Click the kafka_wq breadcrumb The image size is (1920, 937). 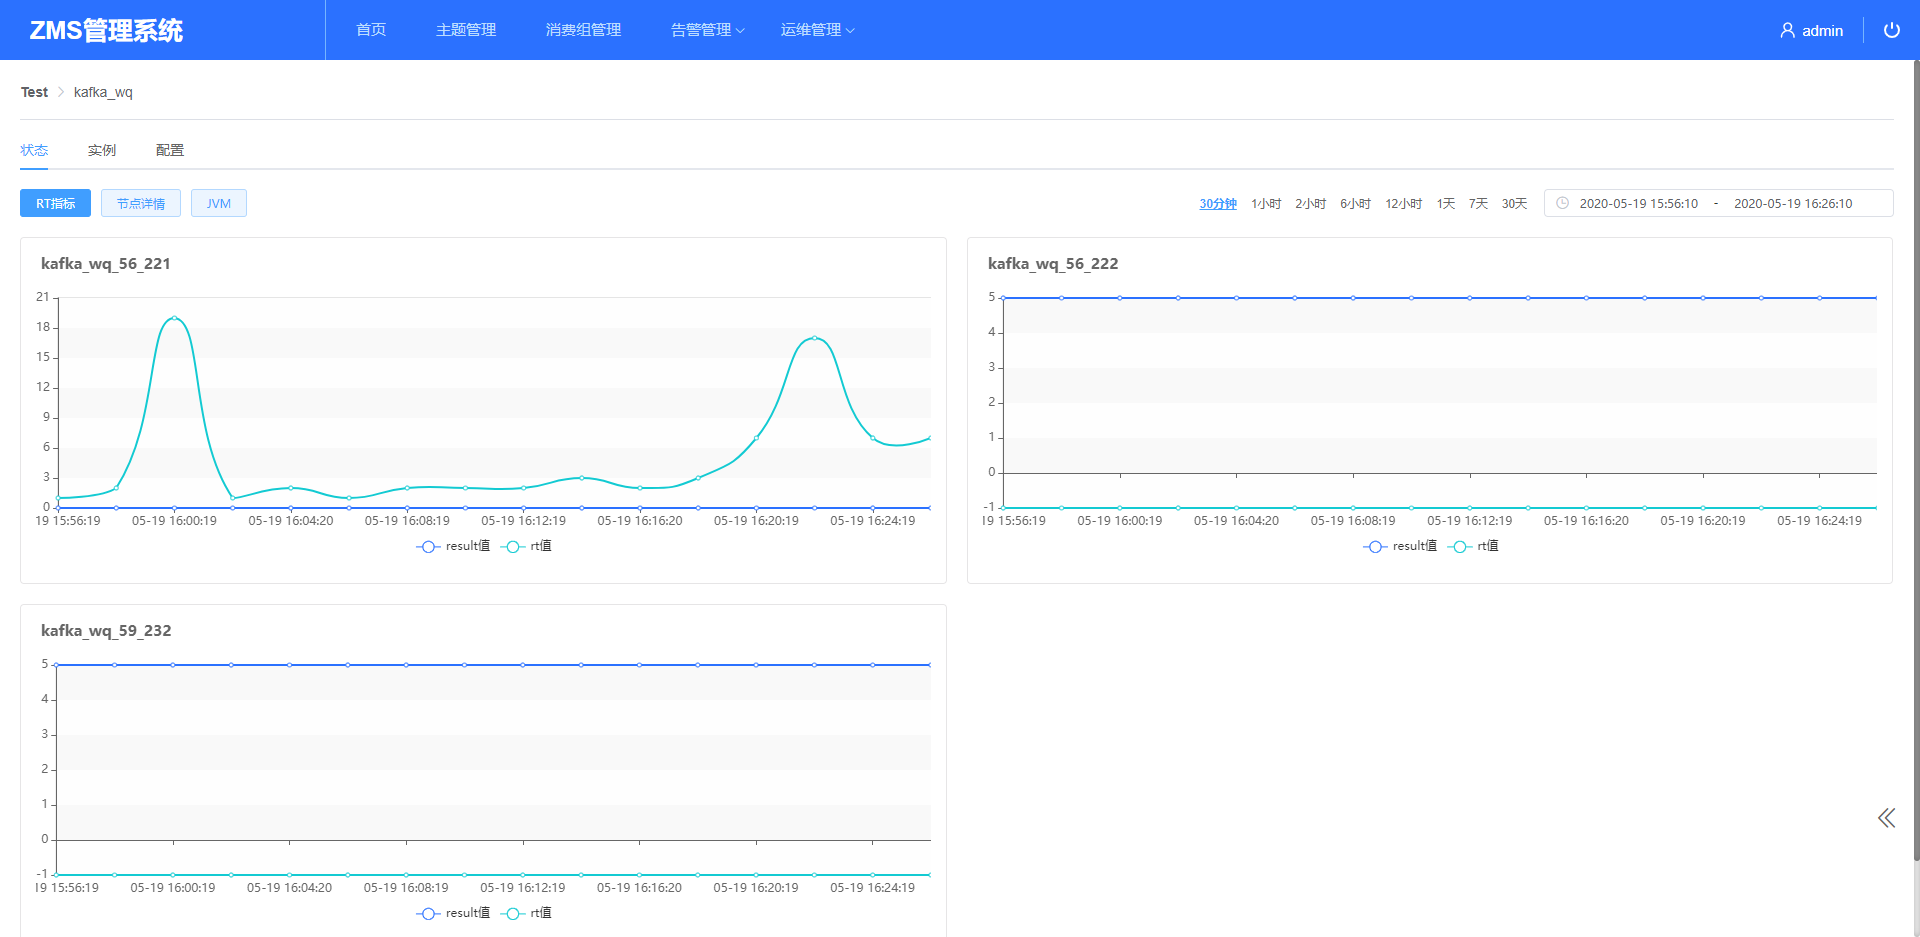(x=103, y=92)
